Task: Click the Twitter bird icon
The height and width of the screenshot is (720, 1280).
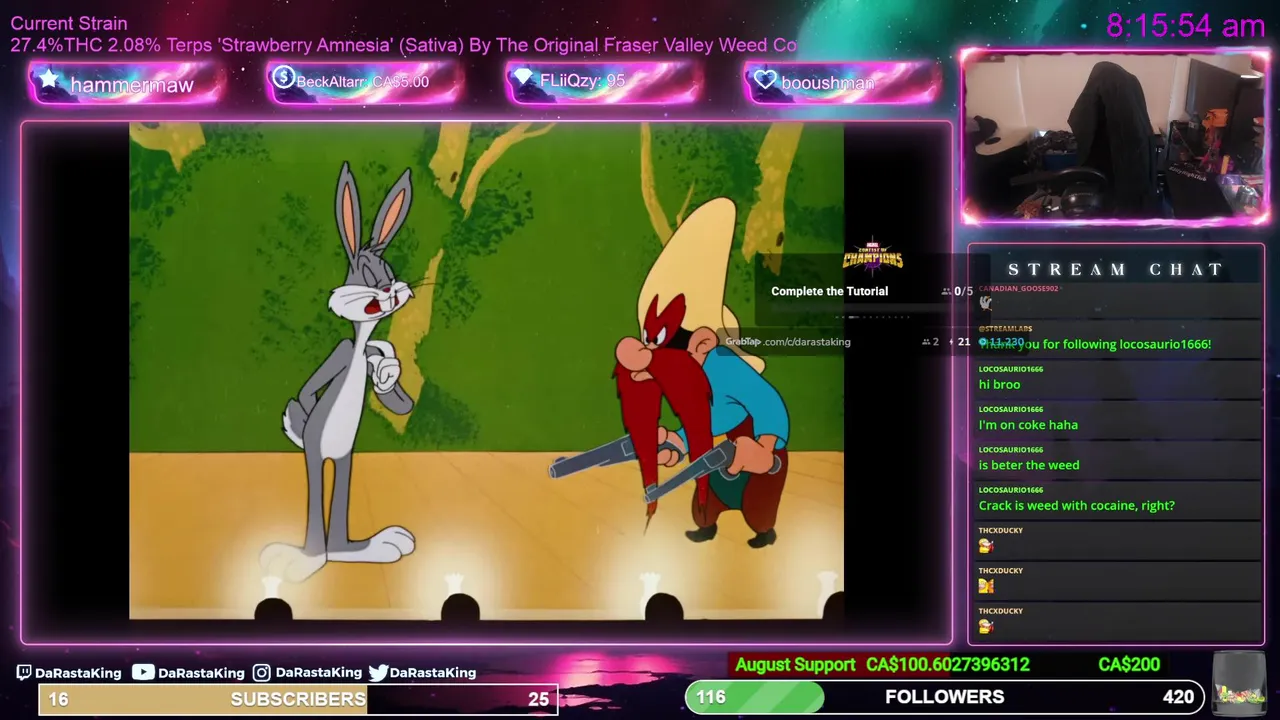Action: (x=378, y=672)
